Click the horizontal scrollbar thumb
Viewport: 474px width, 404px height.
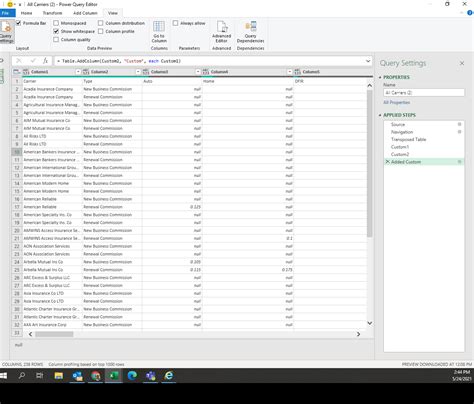(x=54, y=334)
